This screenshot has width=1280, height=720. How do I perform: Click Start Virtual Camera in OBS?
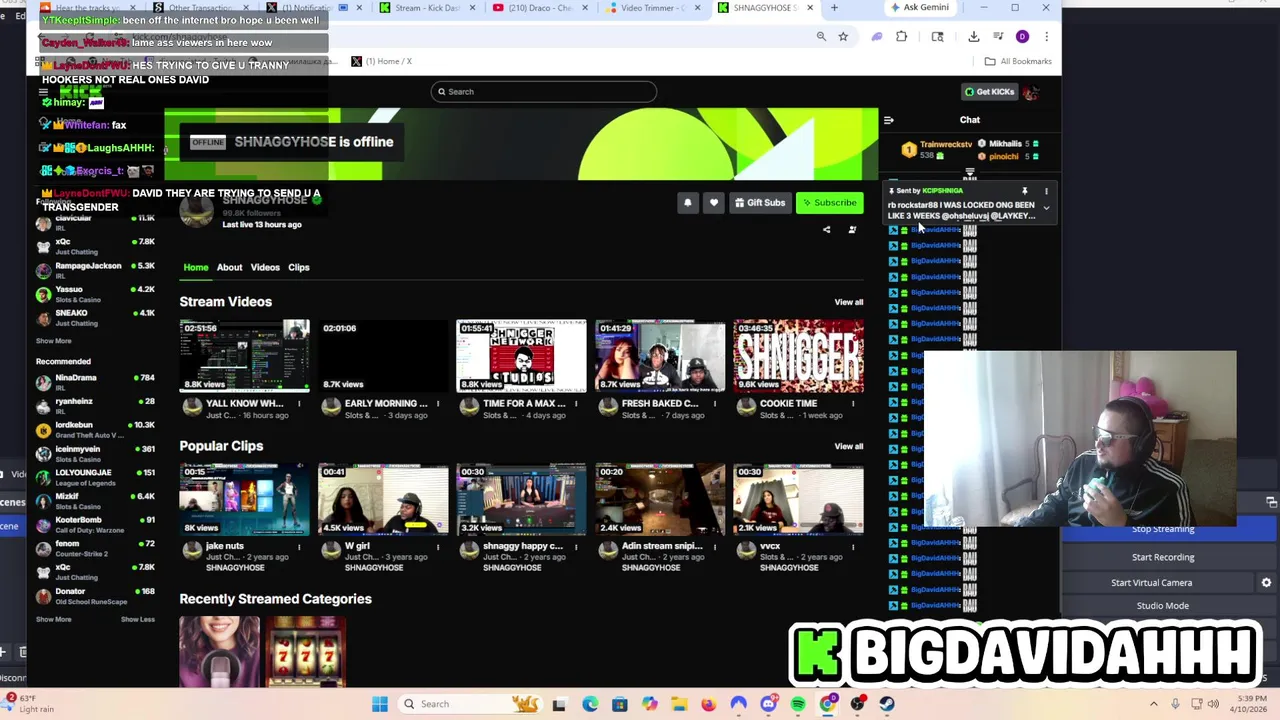[x=1152, y=583]
